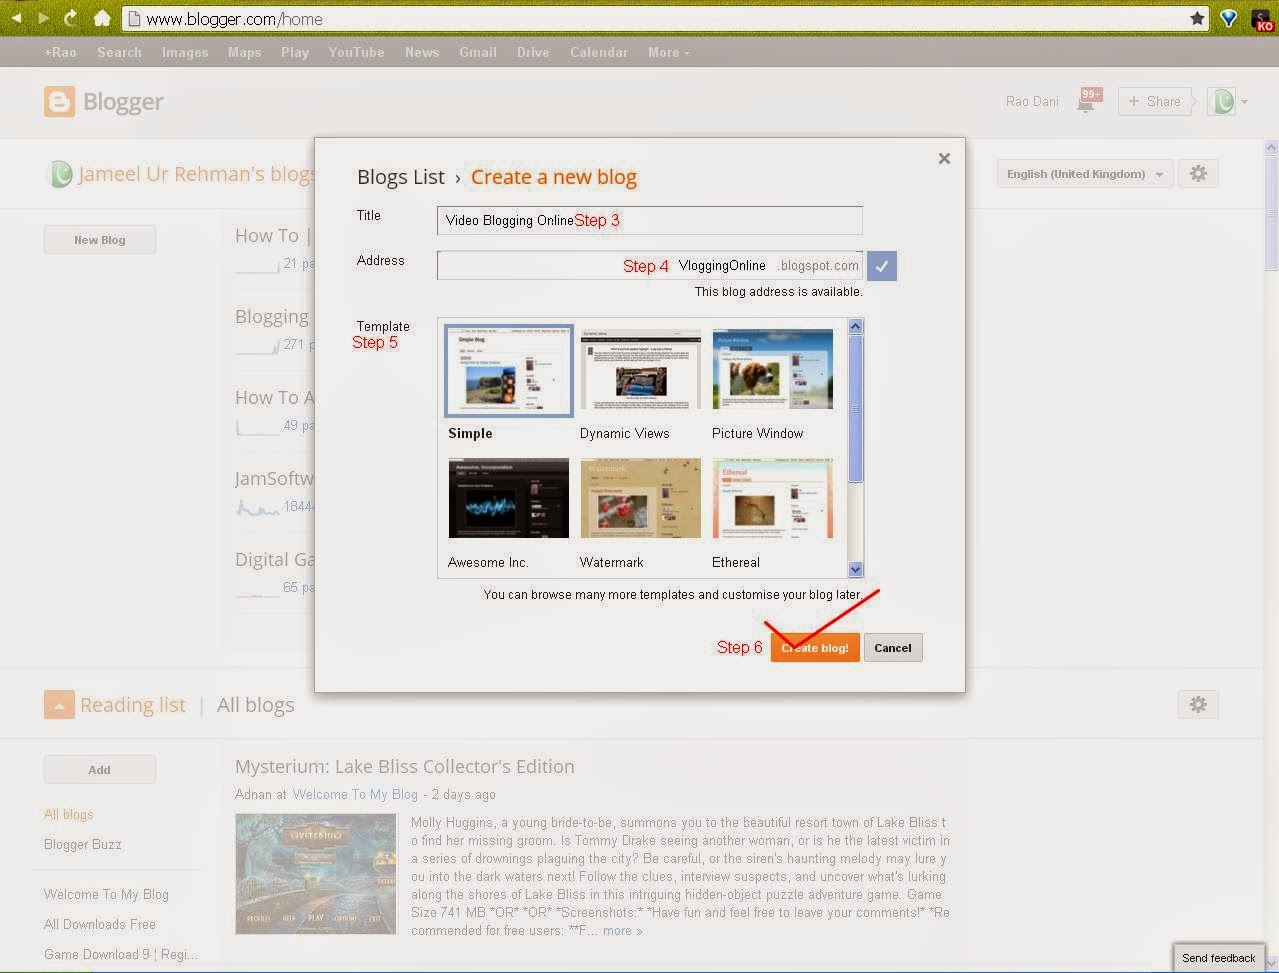
Task: Open Play in the Google bar
Action: (295, 52)
